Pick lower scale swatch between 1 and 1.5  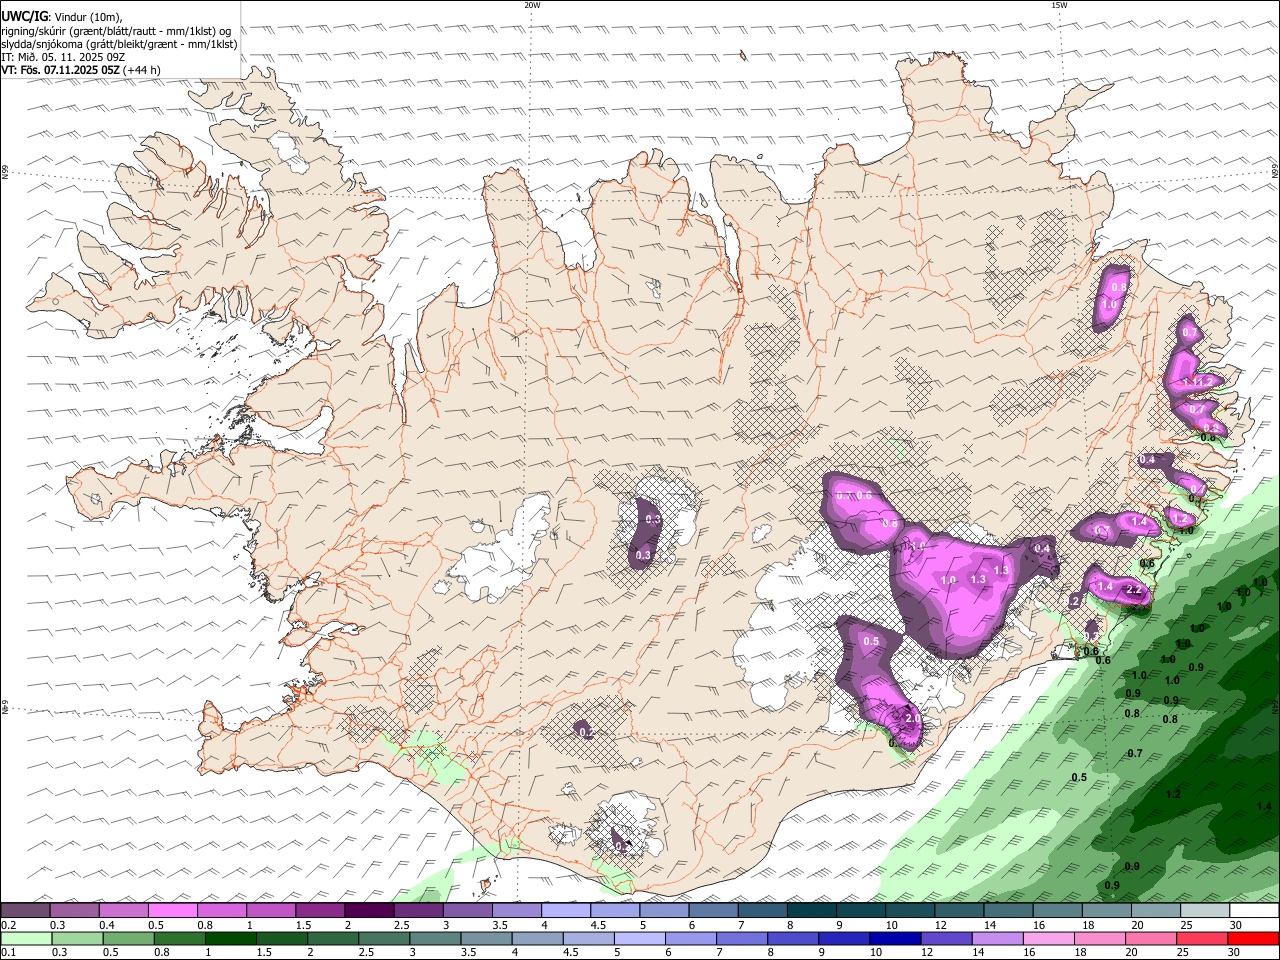tap(232, 939)
